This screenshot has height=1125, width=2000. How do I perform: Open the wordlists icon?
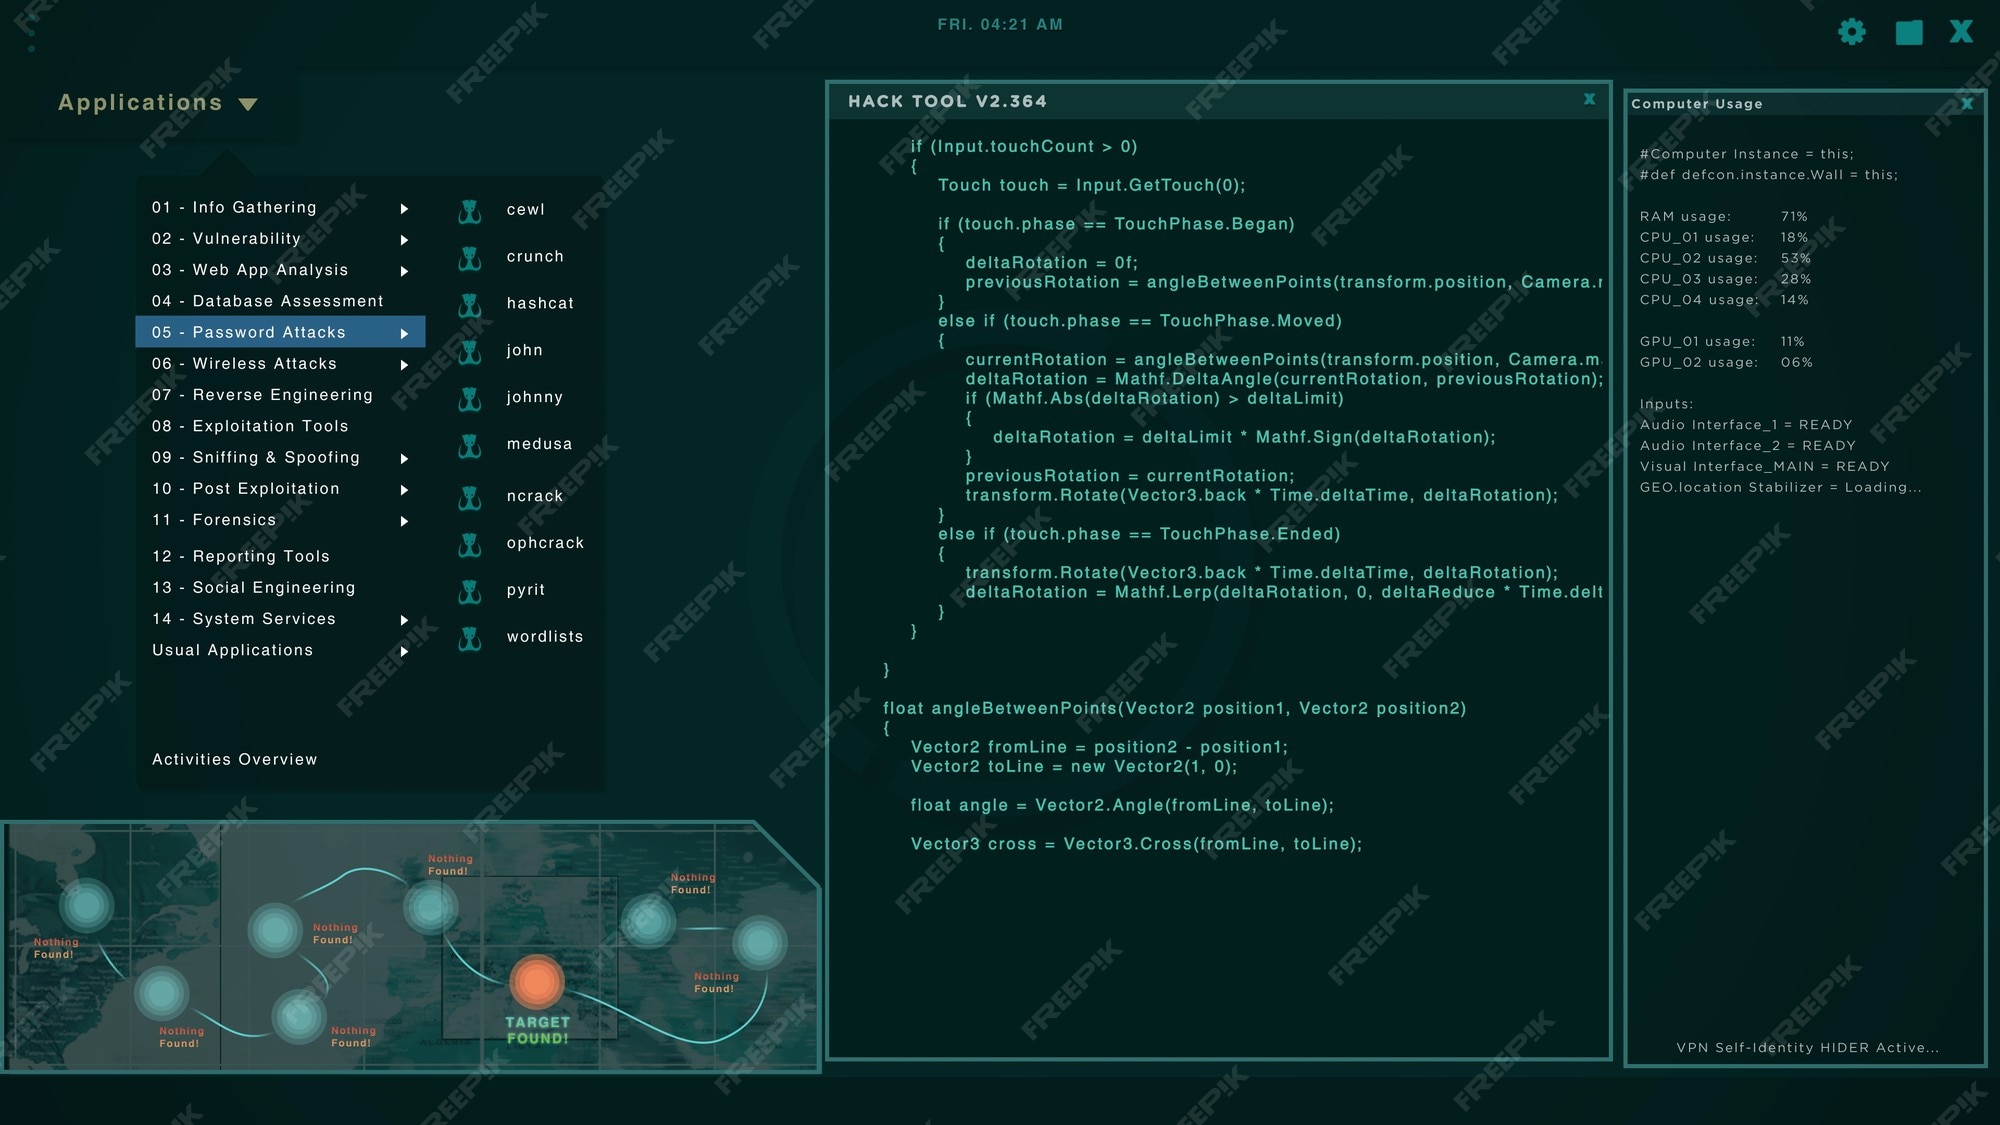469,637
